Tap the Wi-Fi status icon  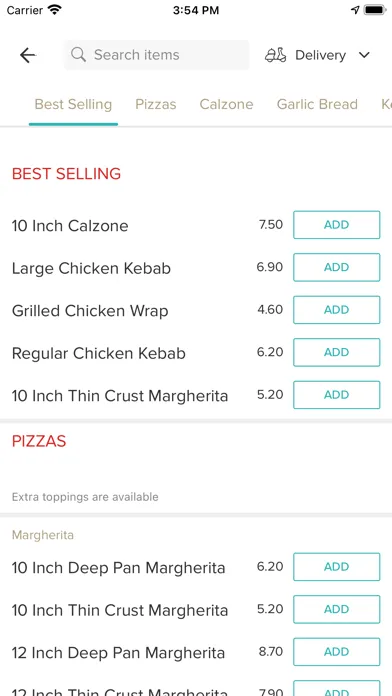point(55,10)
